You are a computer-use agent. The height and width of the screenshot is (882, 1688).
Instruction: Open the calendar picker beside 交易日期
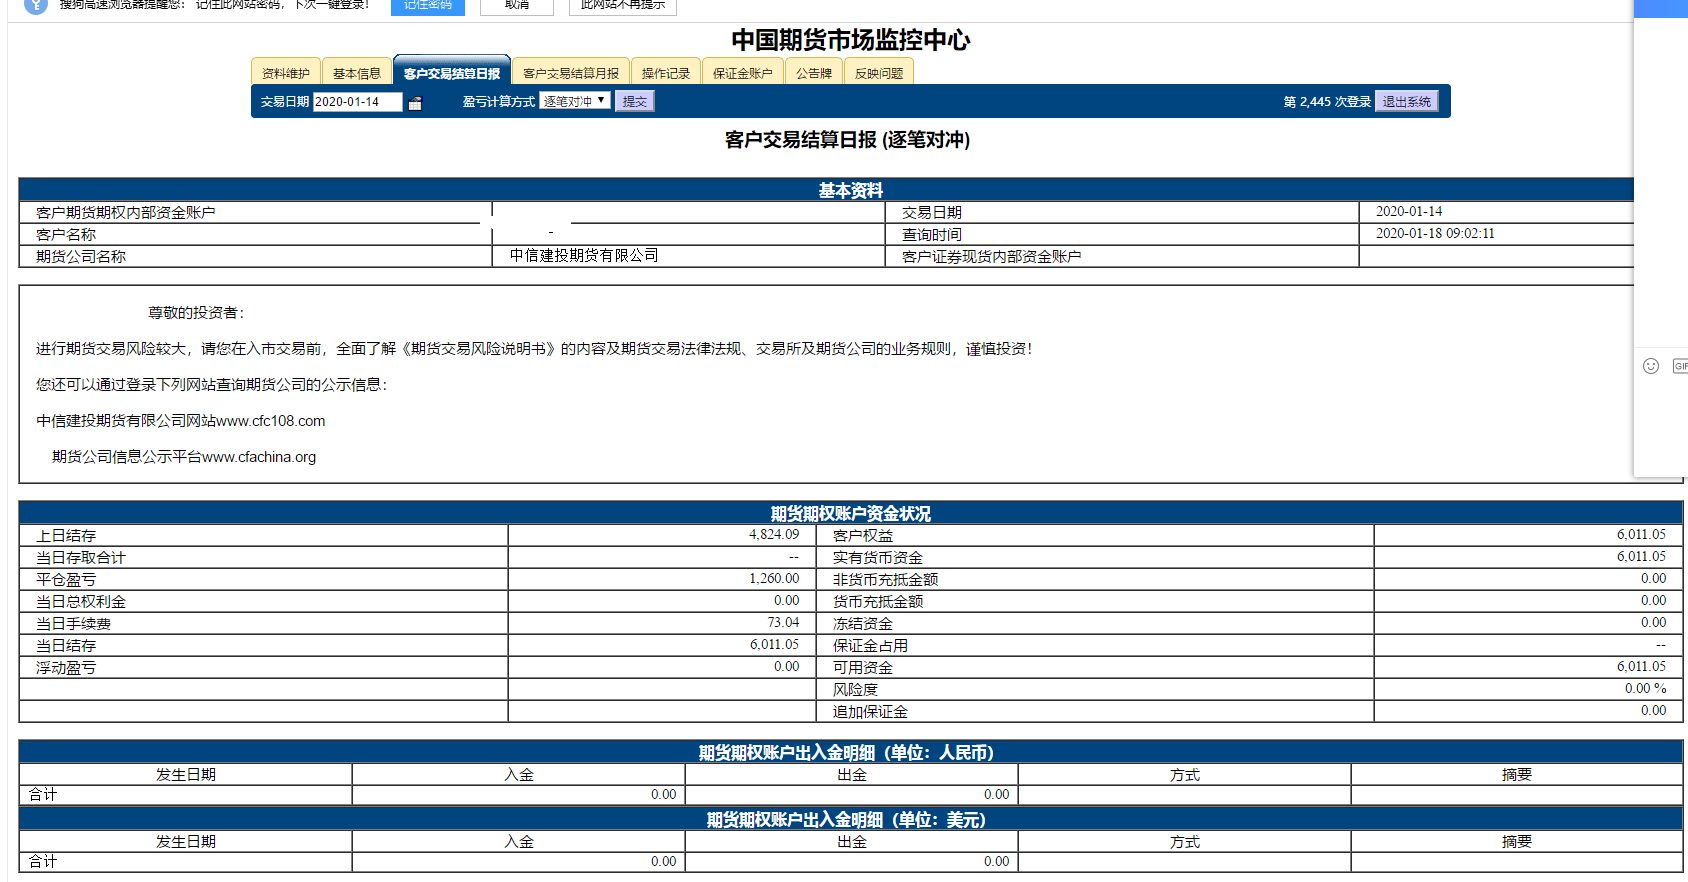pyautogui.click(x=415, y=102)
